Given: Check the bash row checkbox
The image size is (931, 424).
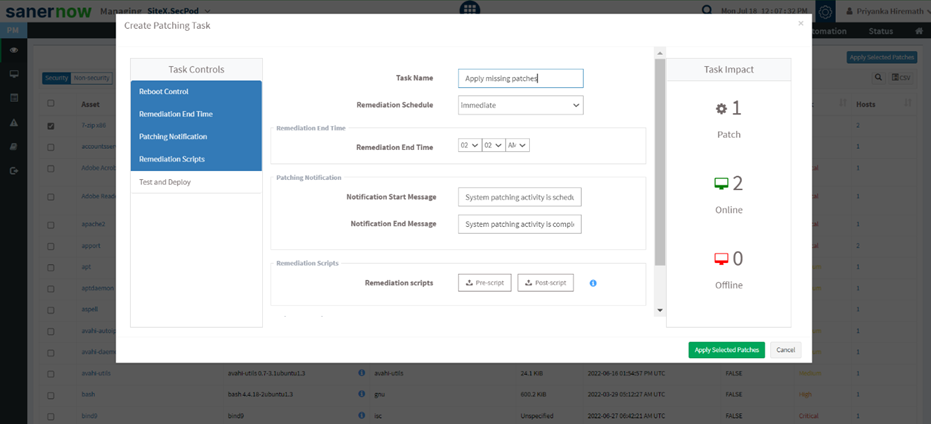Looking at the screenshot, I should (51, 395).
